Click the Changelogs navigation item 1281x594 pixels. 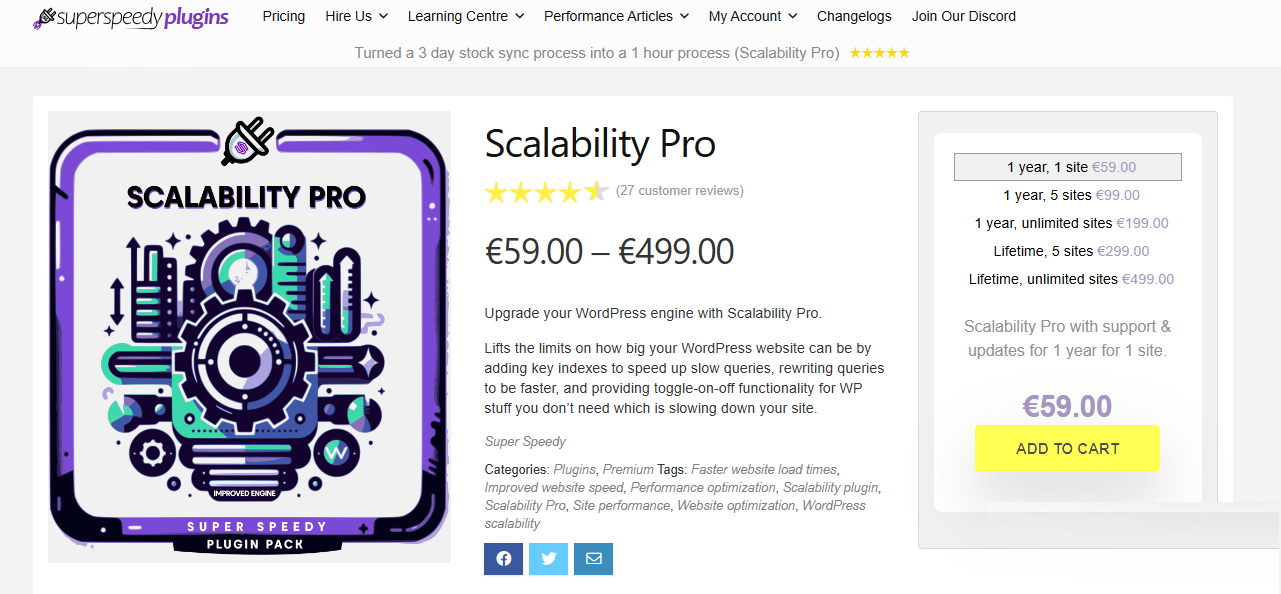pos(854,16)
